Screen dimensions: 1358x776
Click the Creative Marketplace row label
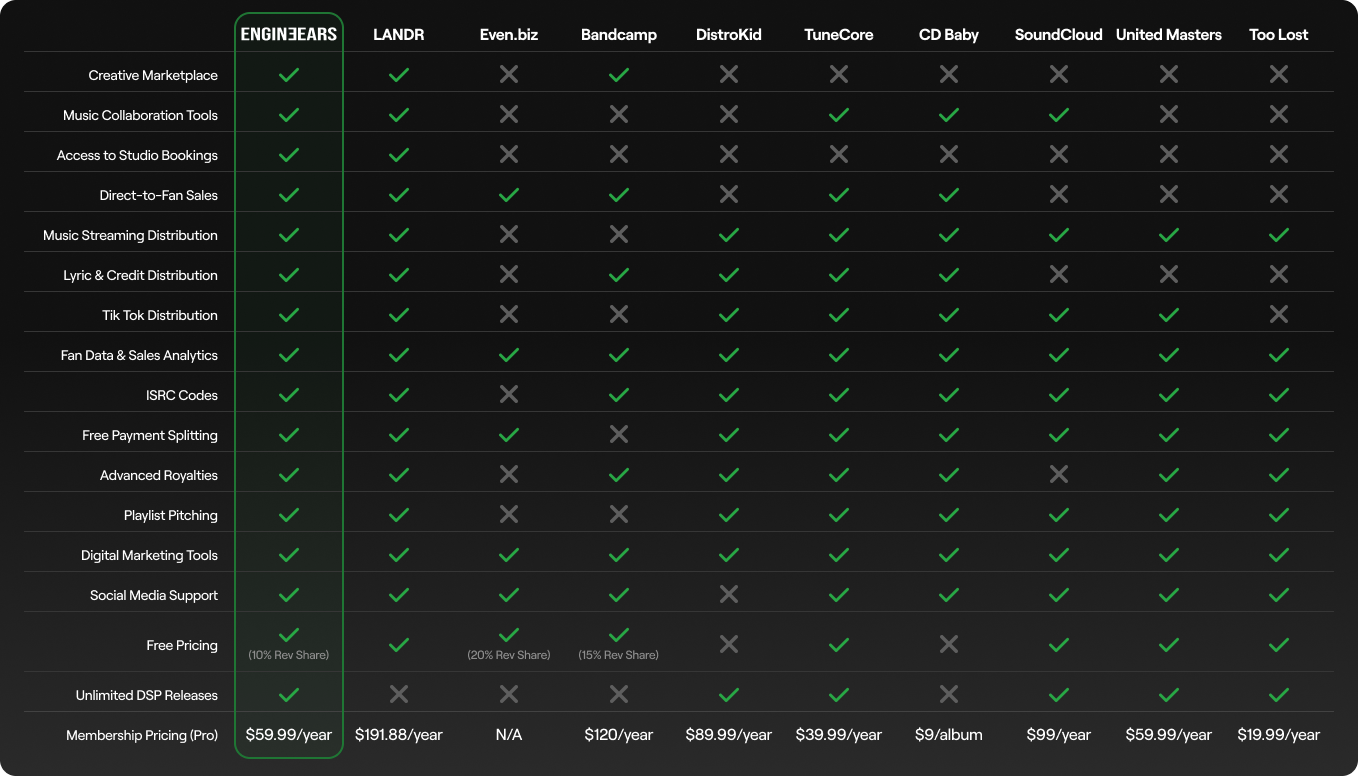pyautogui.click(x=153, y=75)
